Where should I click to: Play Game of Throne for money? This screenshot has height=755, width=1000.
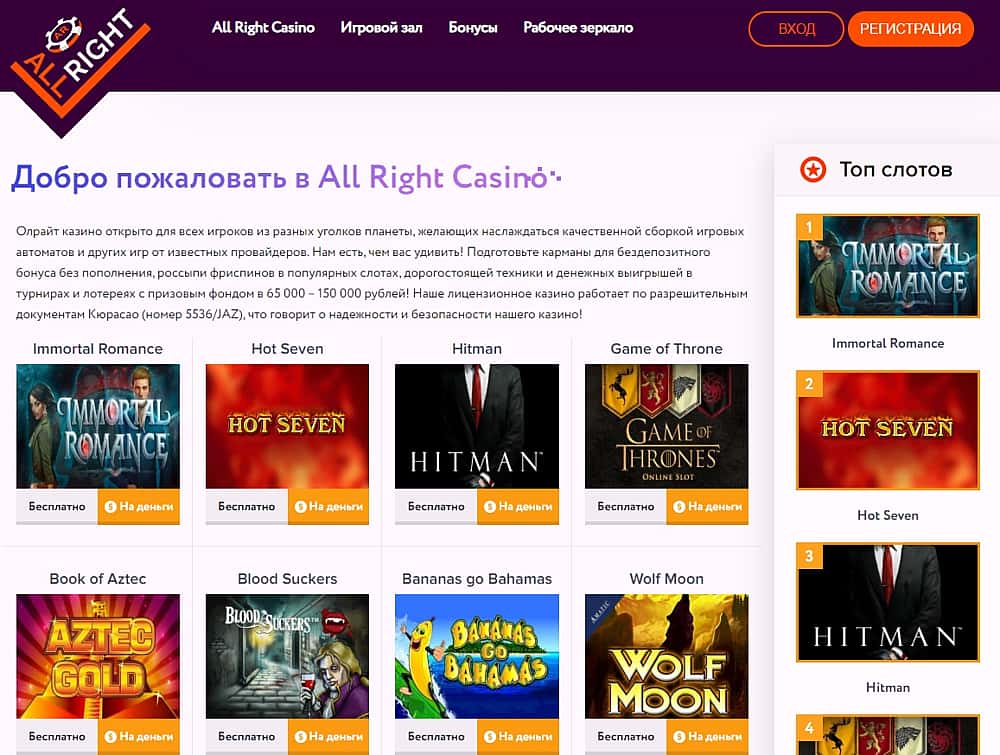click(708, 506)
